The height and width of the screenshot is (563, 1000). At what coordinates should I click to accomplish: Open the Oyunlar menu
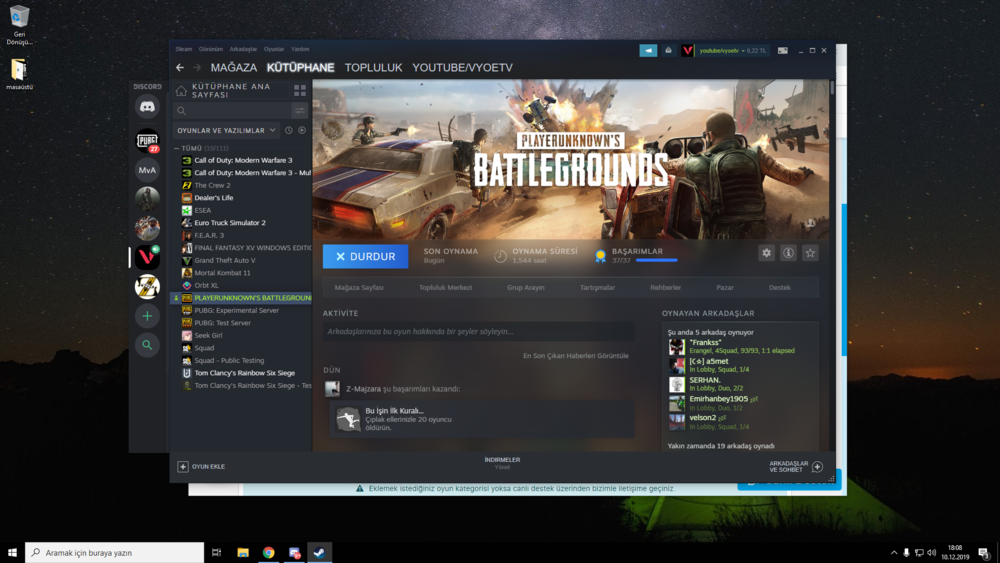click(274, 49)
